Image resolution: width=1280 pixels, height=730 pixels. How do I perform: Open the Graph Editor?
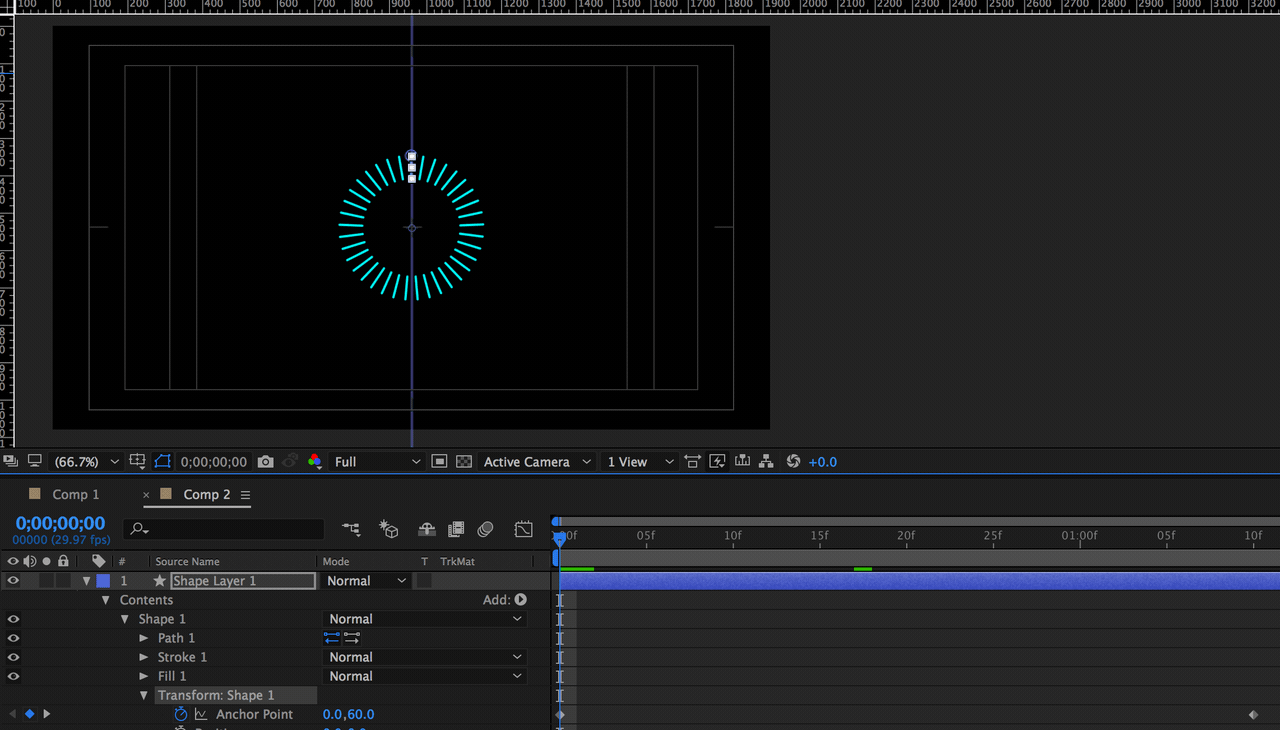524,529
